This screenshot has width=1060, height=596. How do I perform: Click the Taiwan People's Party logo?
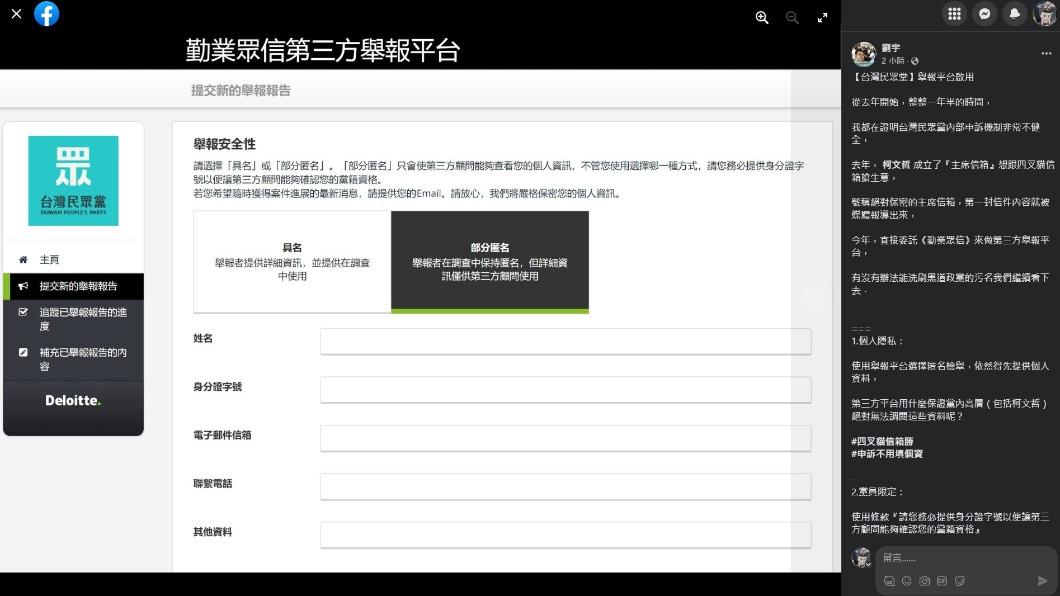(x=73, y=181)
